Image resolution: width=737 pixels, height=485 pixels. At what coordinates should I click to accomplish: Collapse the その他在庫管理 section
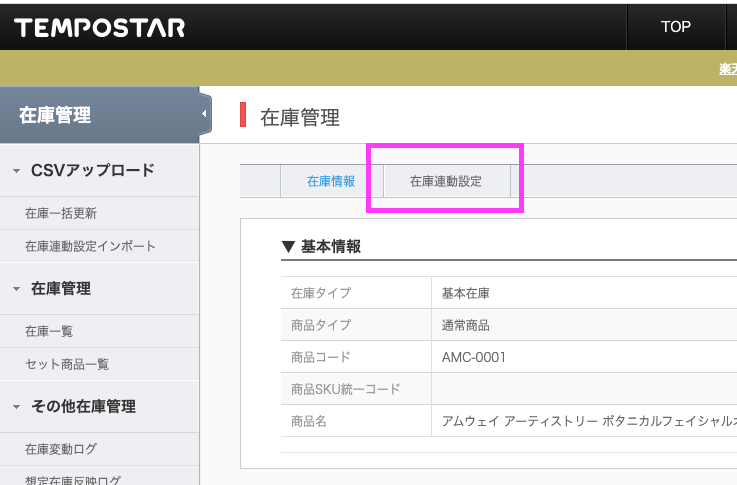click(x=17, y=407)
